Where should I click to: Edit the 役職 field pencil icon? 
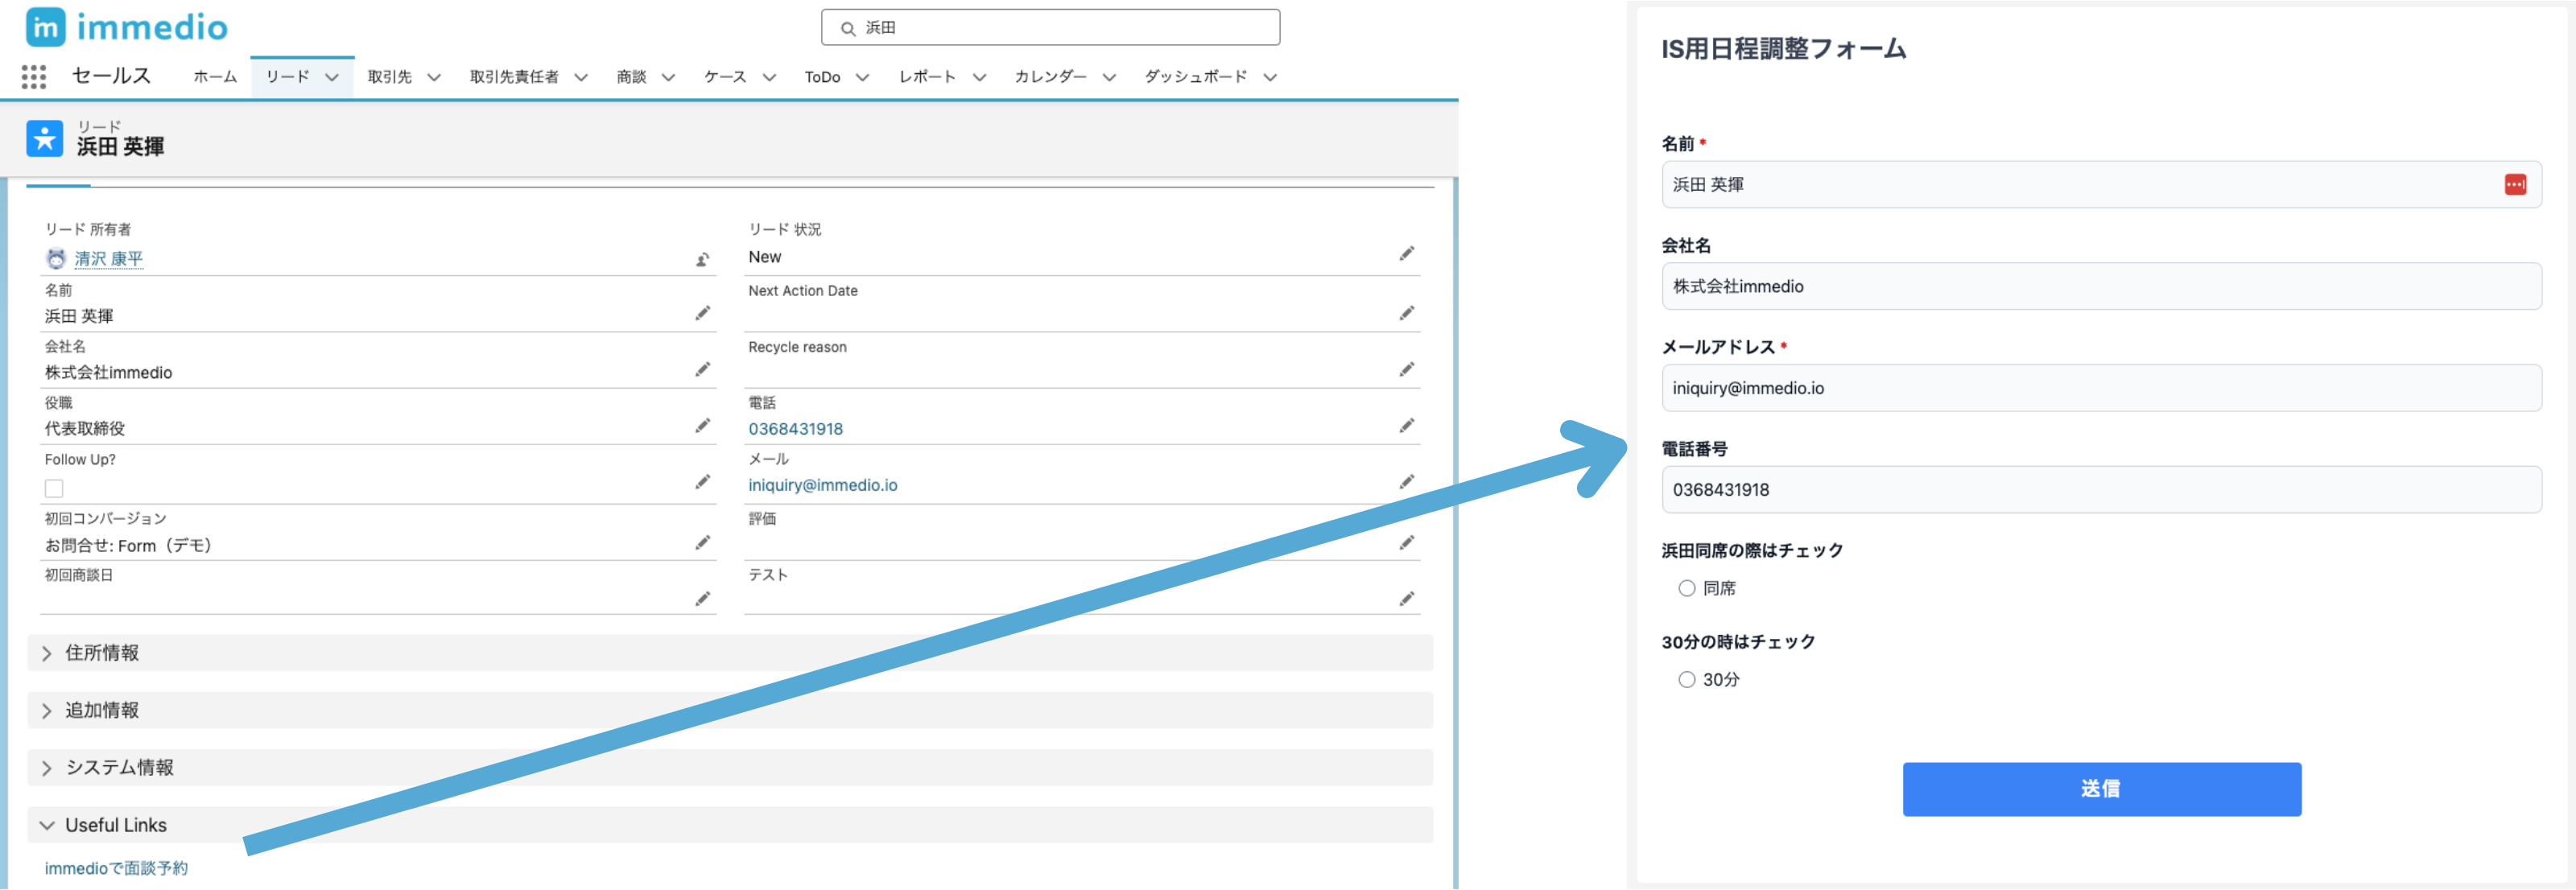click(703, 426)
